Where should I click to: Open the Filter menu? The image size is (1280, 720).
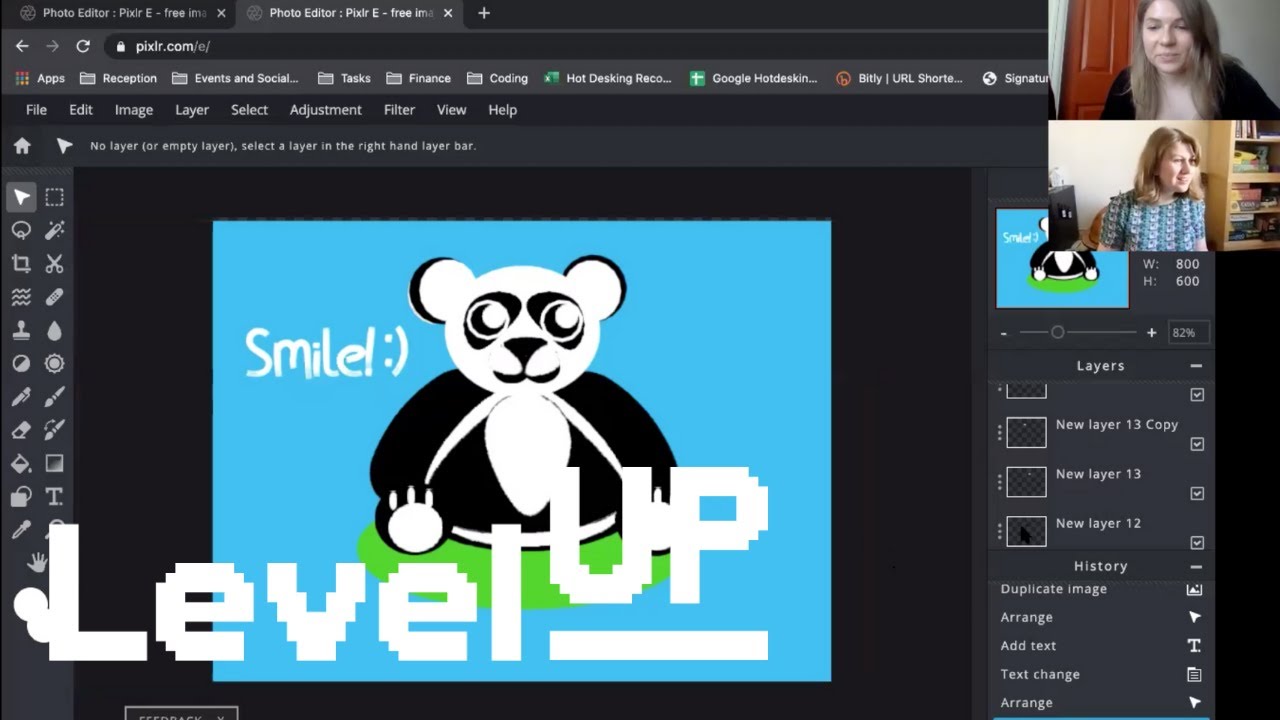(x=399, y=110)
